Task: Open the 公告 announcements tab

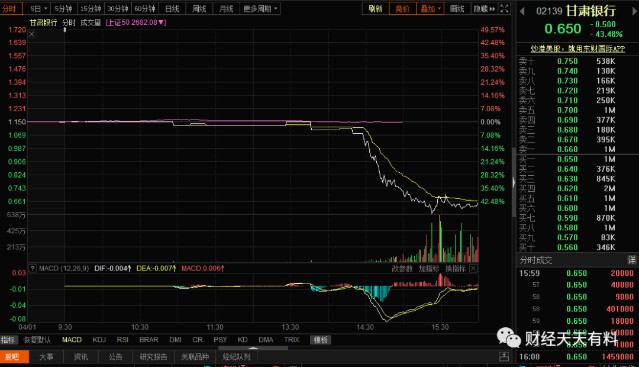Action: point(115,357)
